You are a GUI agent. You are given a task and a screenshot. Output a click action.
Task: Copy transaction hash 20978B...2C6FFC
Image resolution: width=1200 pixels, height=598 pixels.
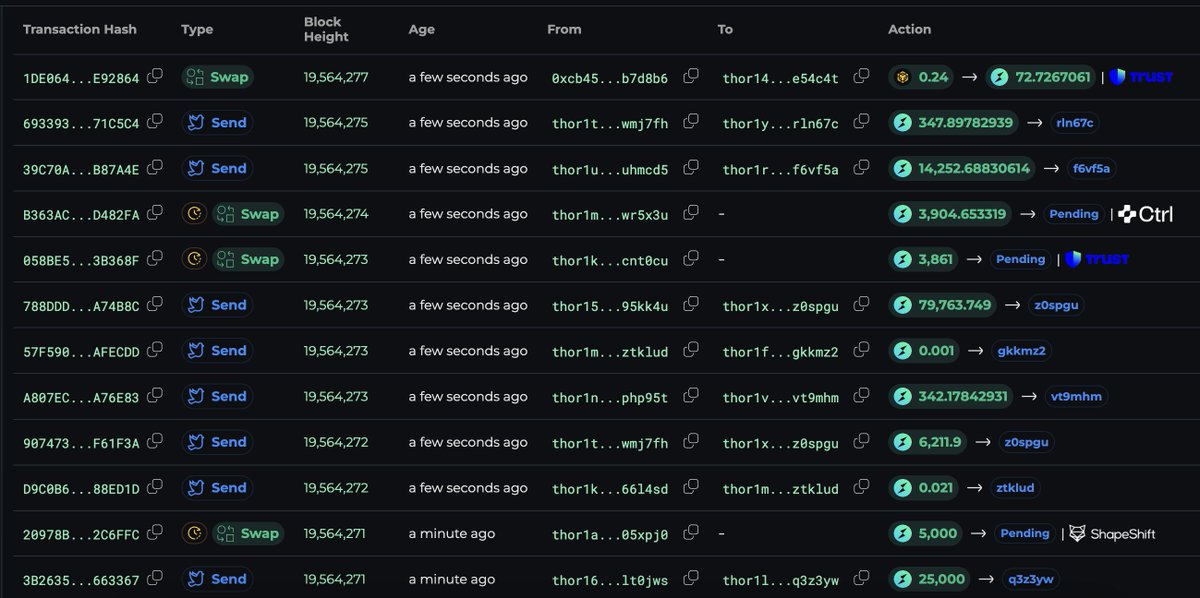[x=155, y=533]
